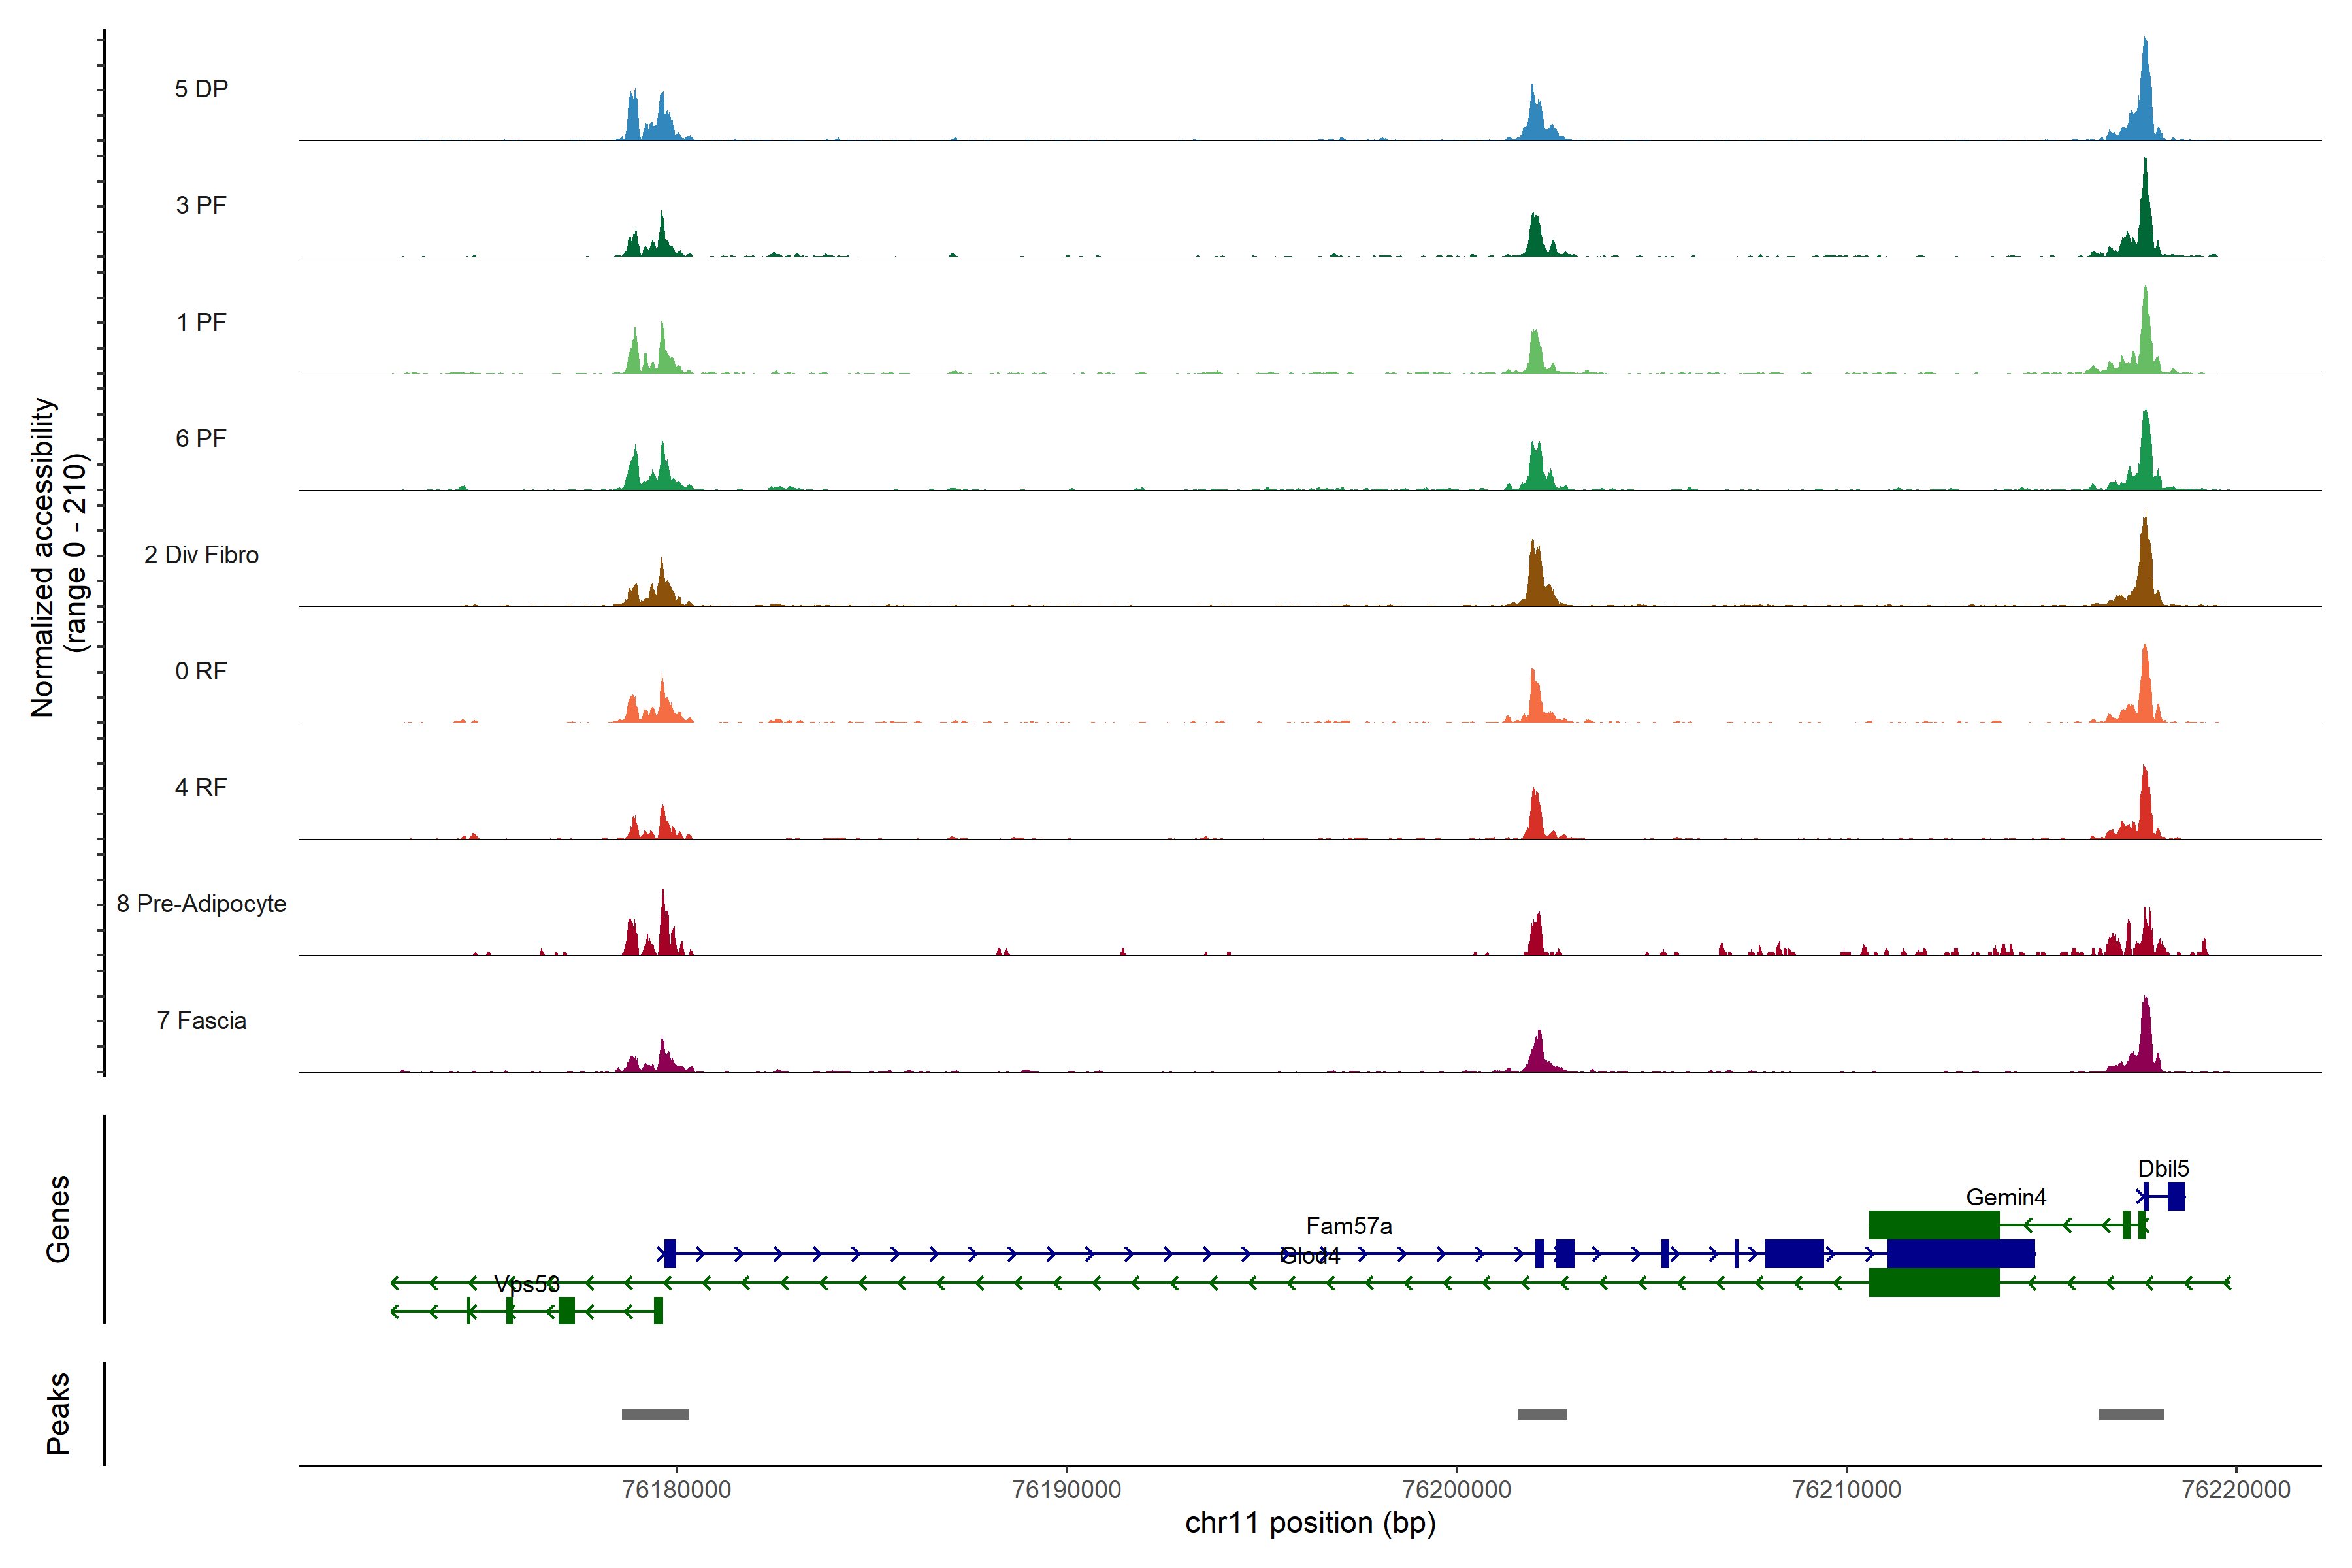Click the 7 Fascia track label
The image size is (2352, 1568).
pos(201,1020)
